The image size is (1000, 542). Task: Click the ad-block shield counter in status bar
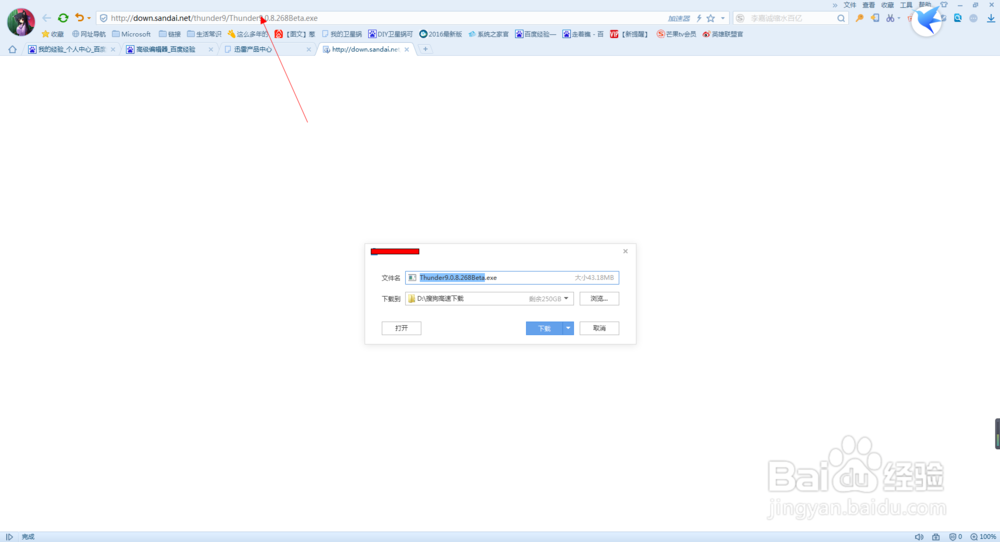[x=955, y=537]
